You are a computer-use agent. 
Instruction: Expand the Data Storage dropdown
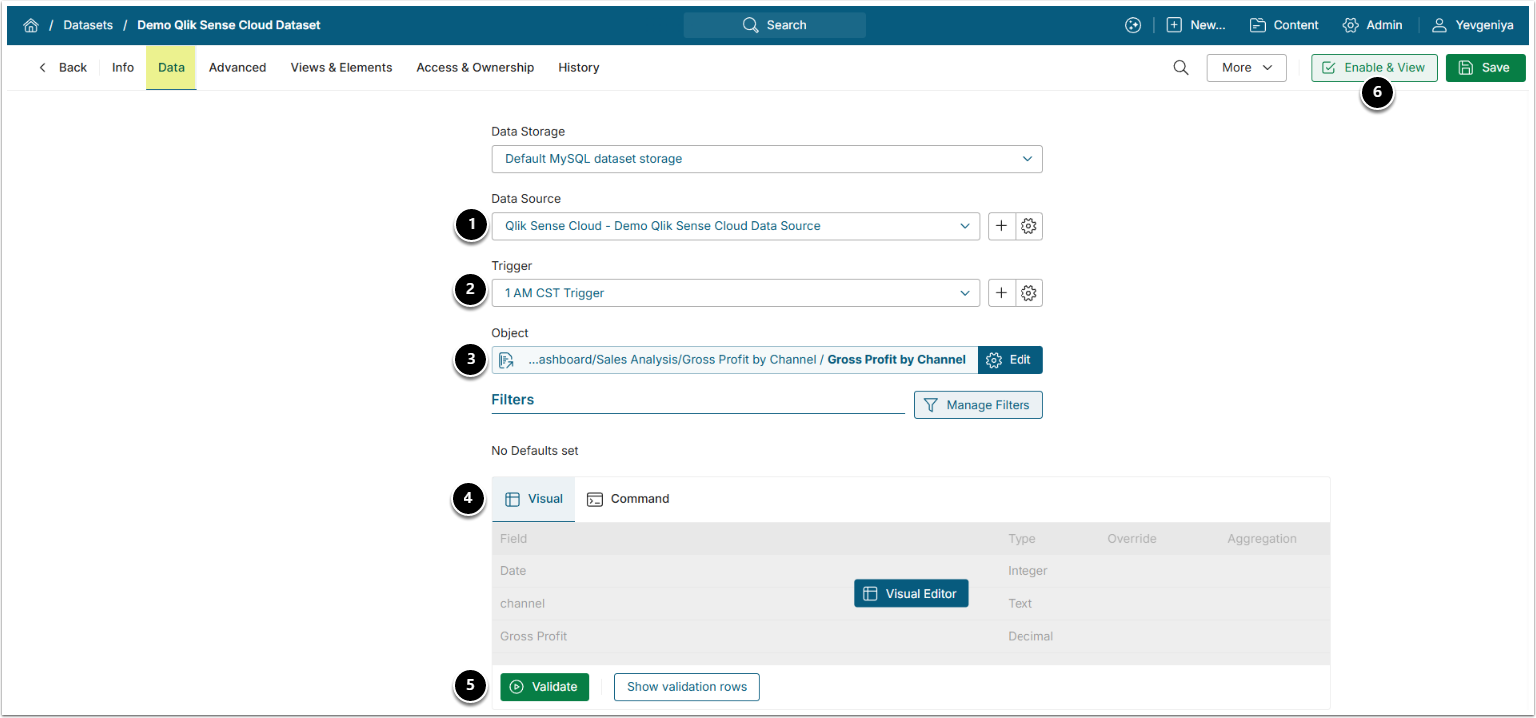pos(766,159)
